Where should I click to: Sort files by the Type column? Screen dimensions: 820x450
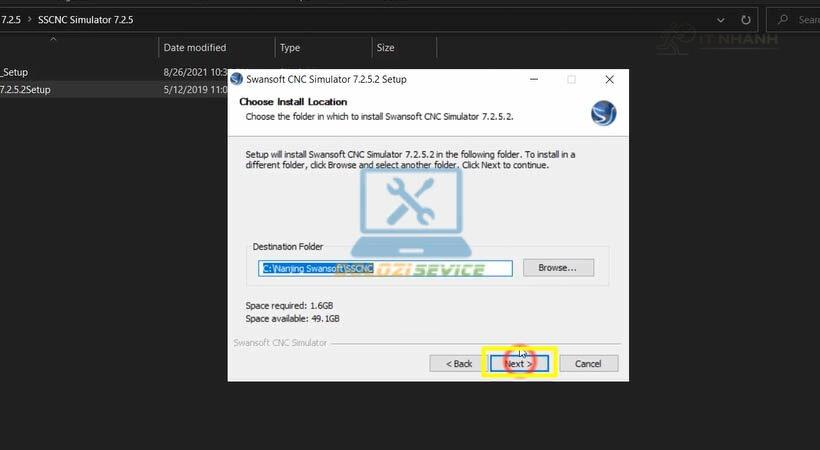[290, 48]
